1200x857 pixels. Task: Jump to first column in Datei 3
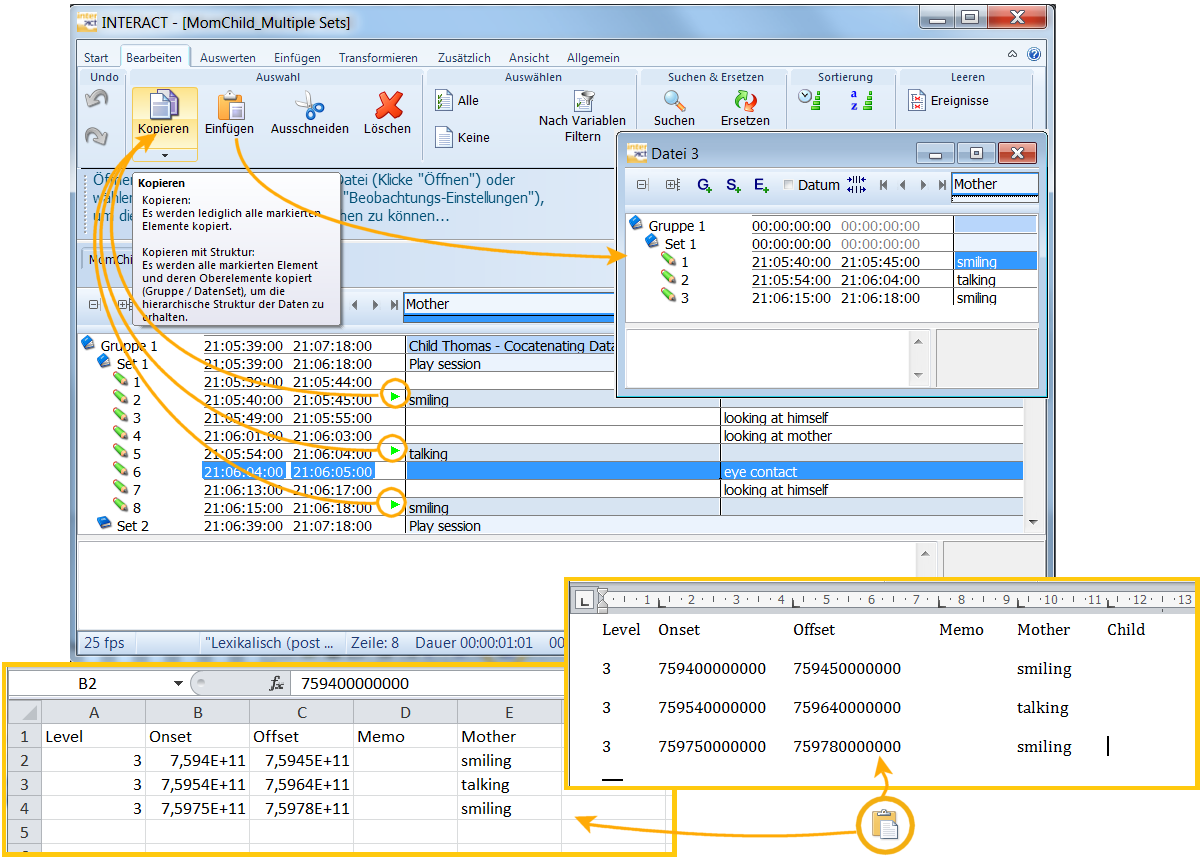pyautogui.click(x=883, y=185)
